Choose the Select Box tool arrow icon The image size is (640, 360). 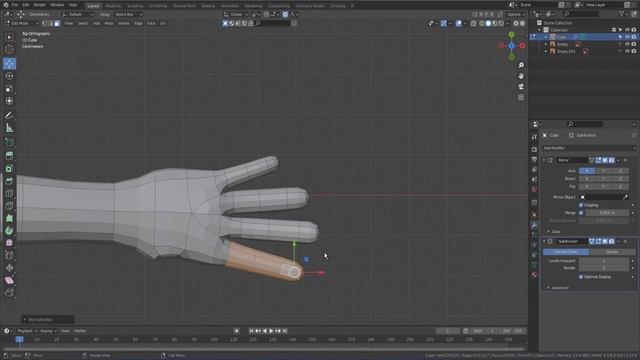[x=9, y=37]
